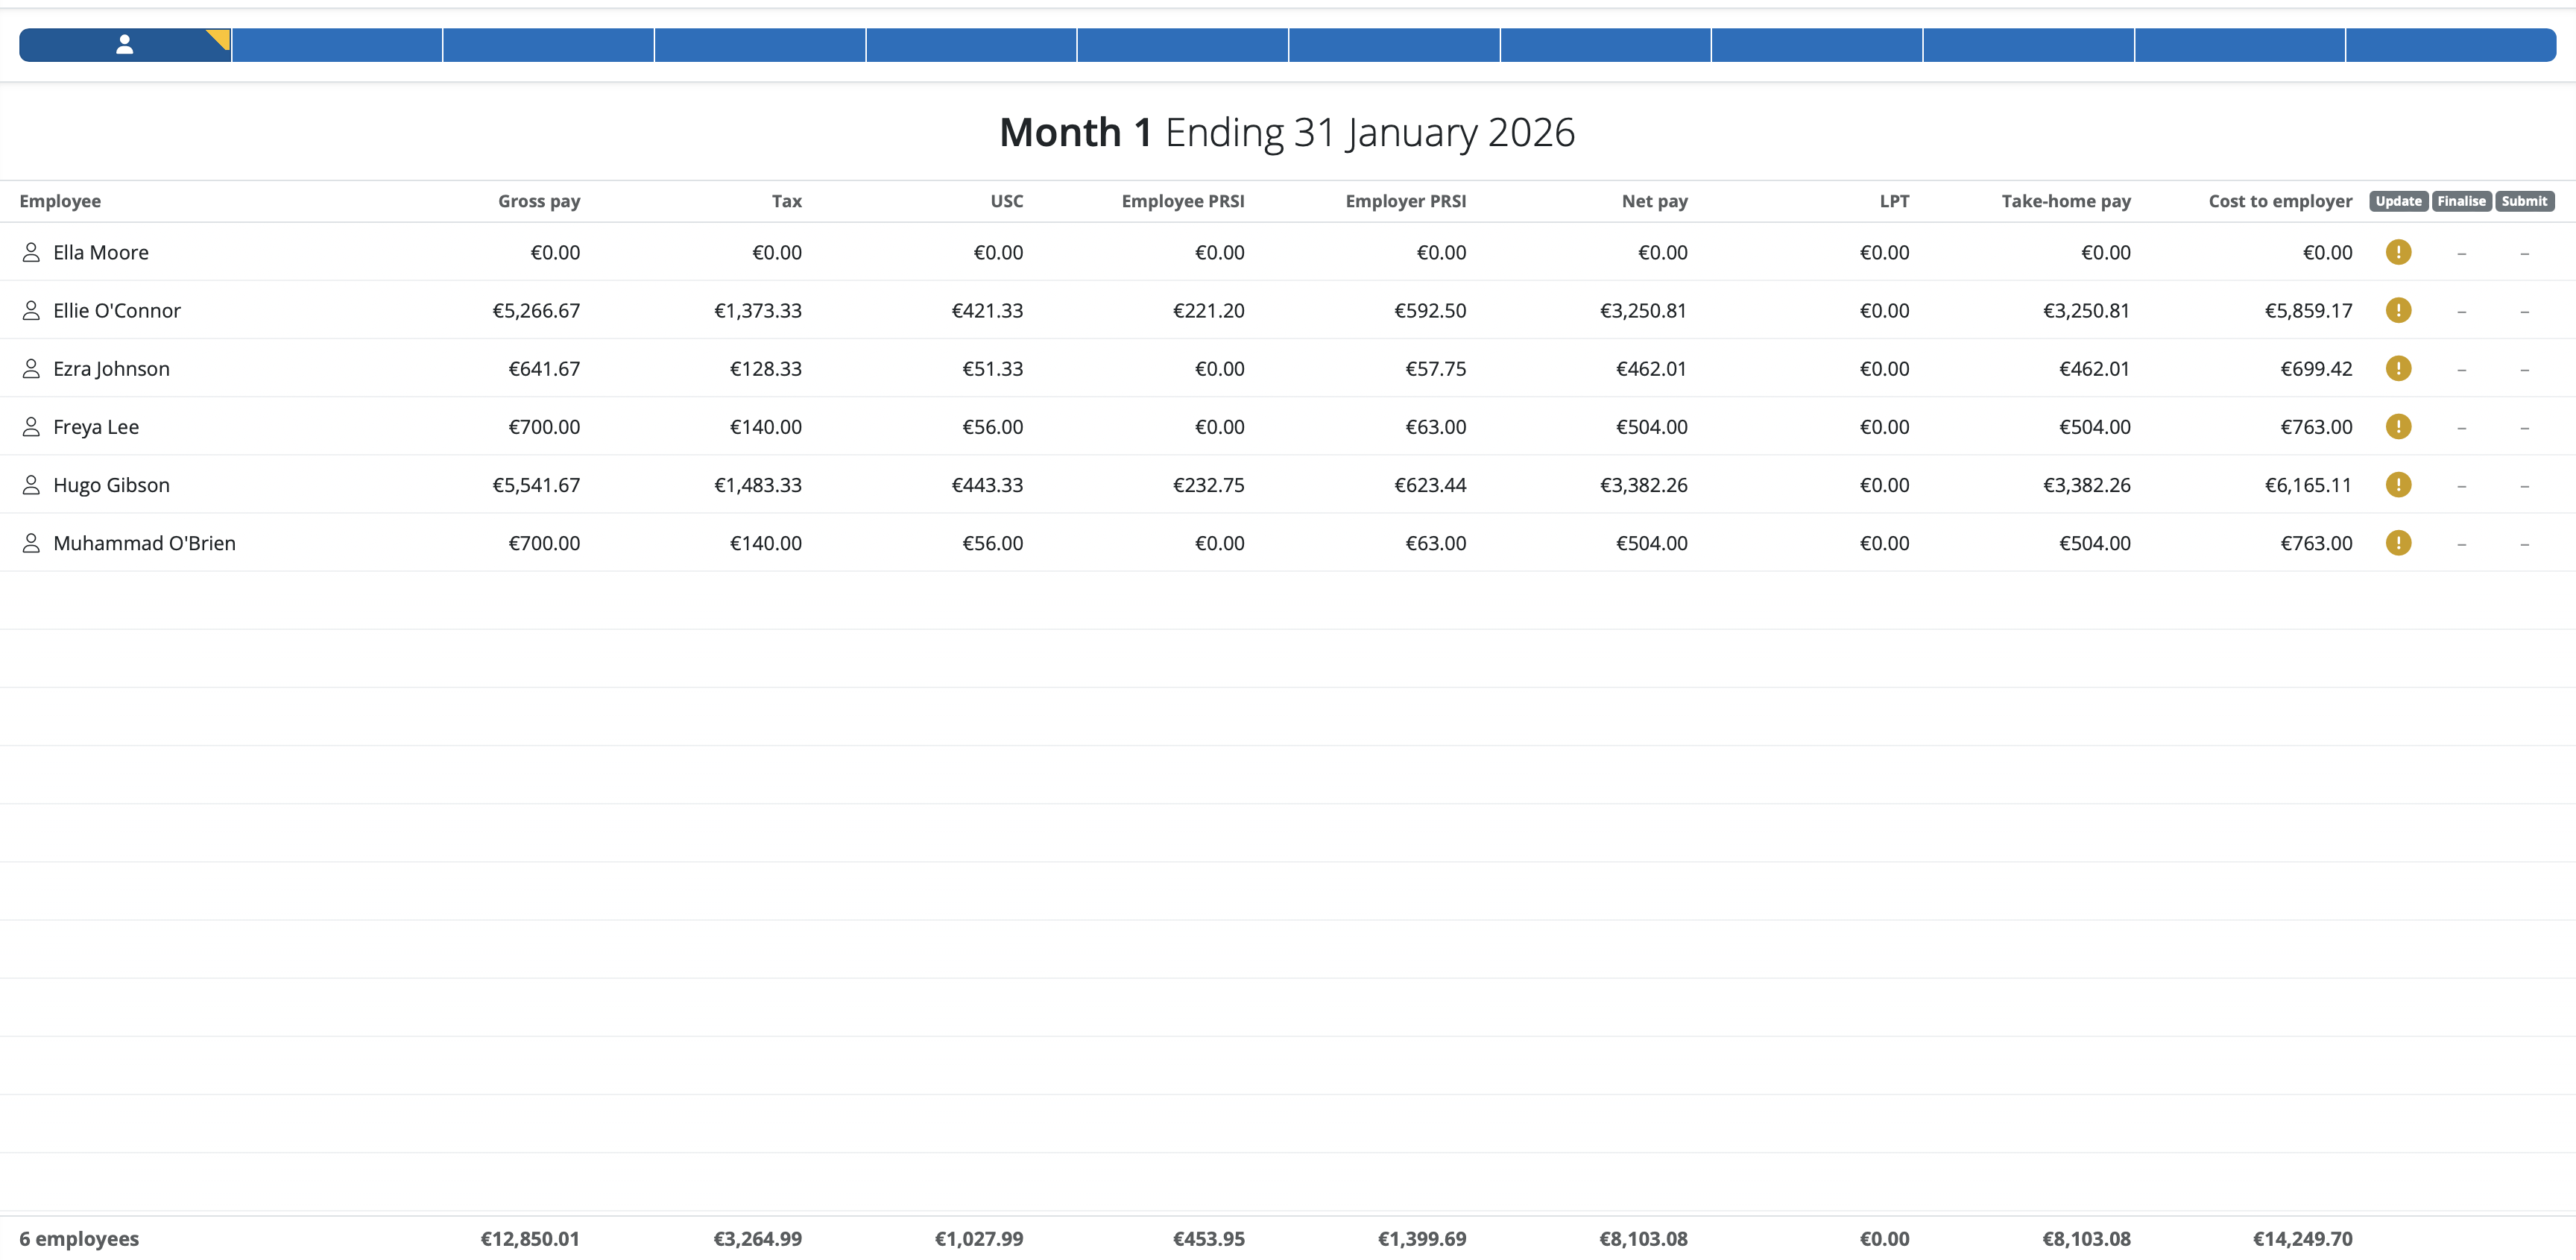Click person icon beside Hugo Gibson
Screen dimensions: 2576x1260
click(31, 485)
